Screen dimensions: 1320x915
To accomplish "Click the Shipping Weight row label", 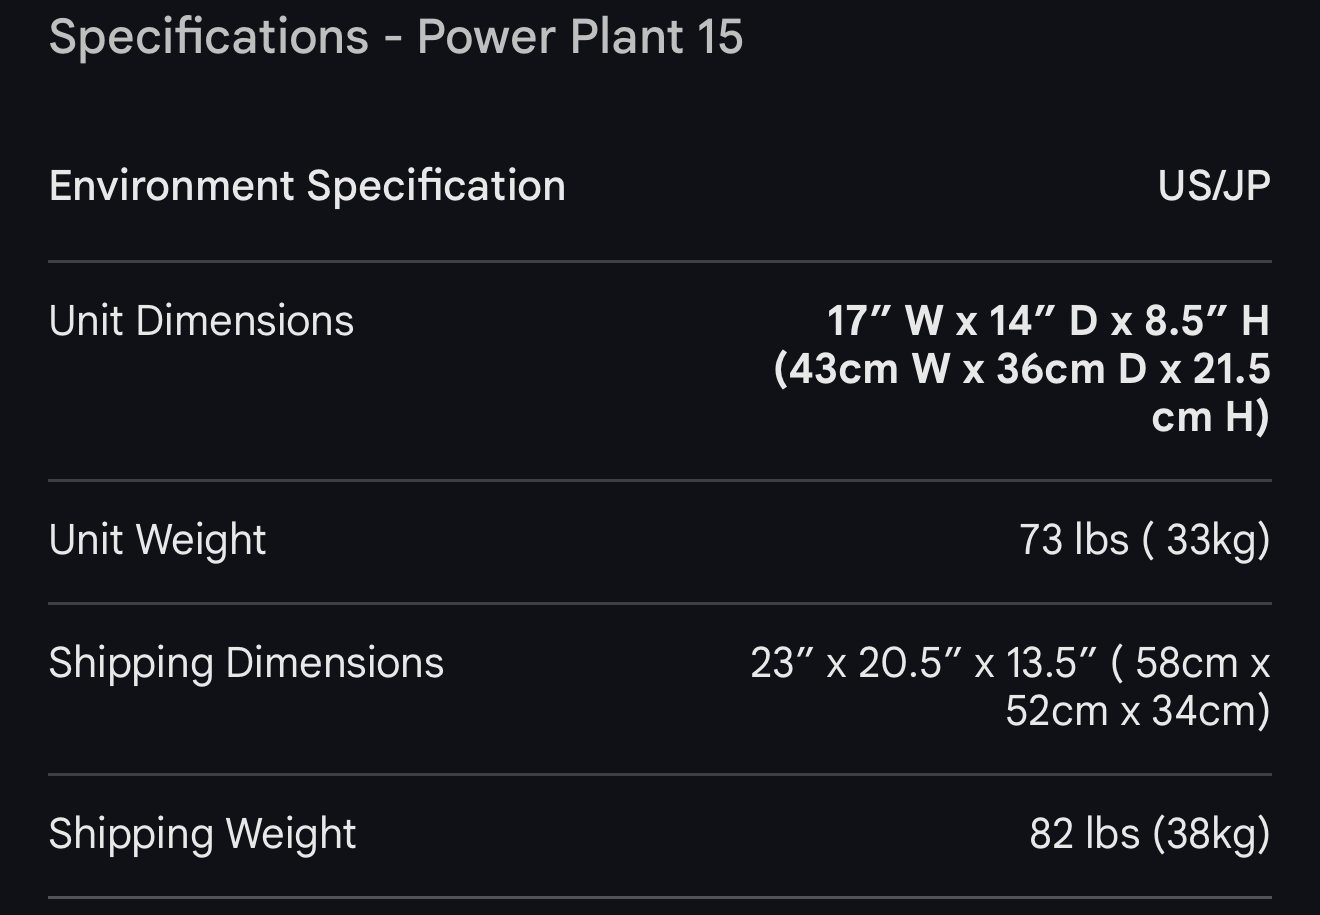I will (x=202, y=834).
